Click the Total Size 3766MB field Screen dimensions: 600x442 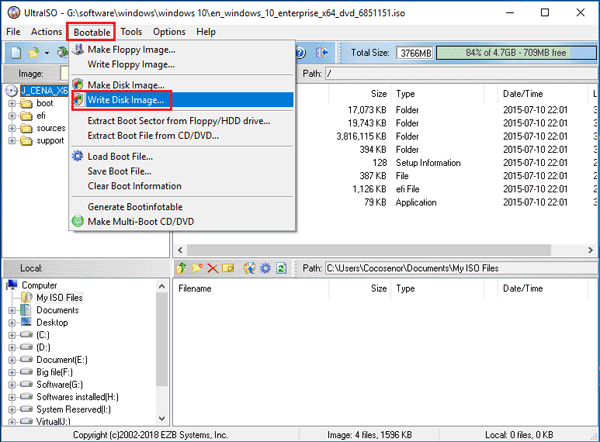point(414,53)
